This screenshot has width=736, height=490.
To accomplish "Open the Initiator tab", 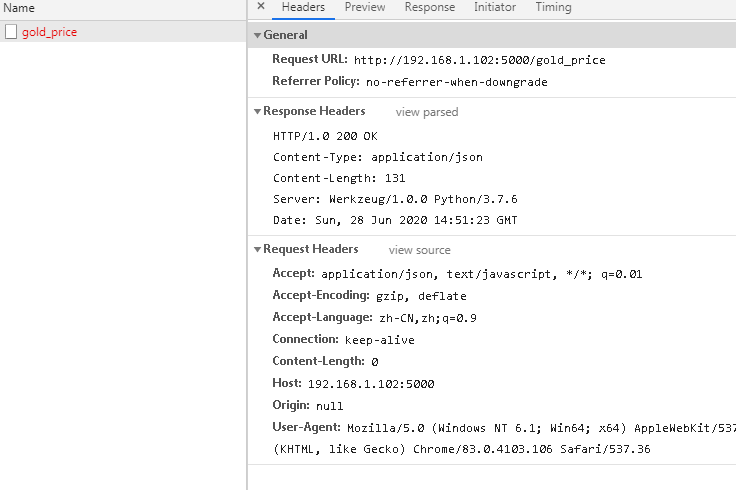I will (x=495, y=7).
